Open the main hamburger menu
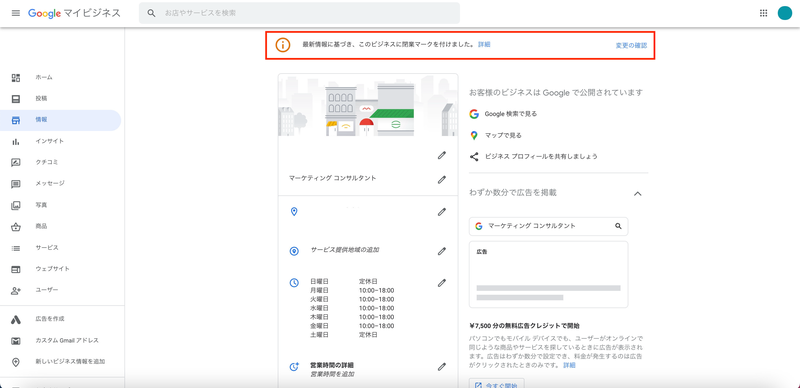 click(x=16, y=13)
